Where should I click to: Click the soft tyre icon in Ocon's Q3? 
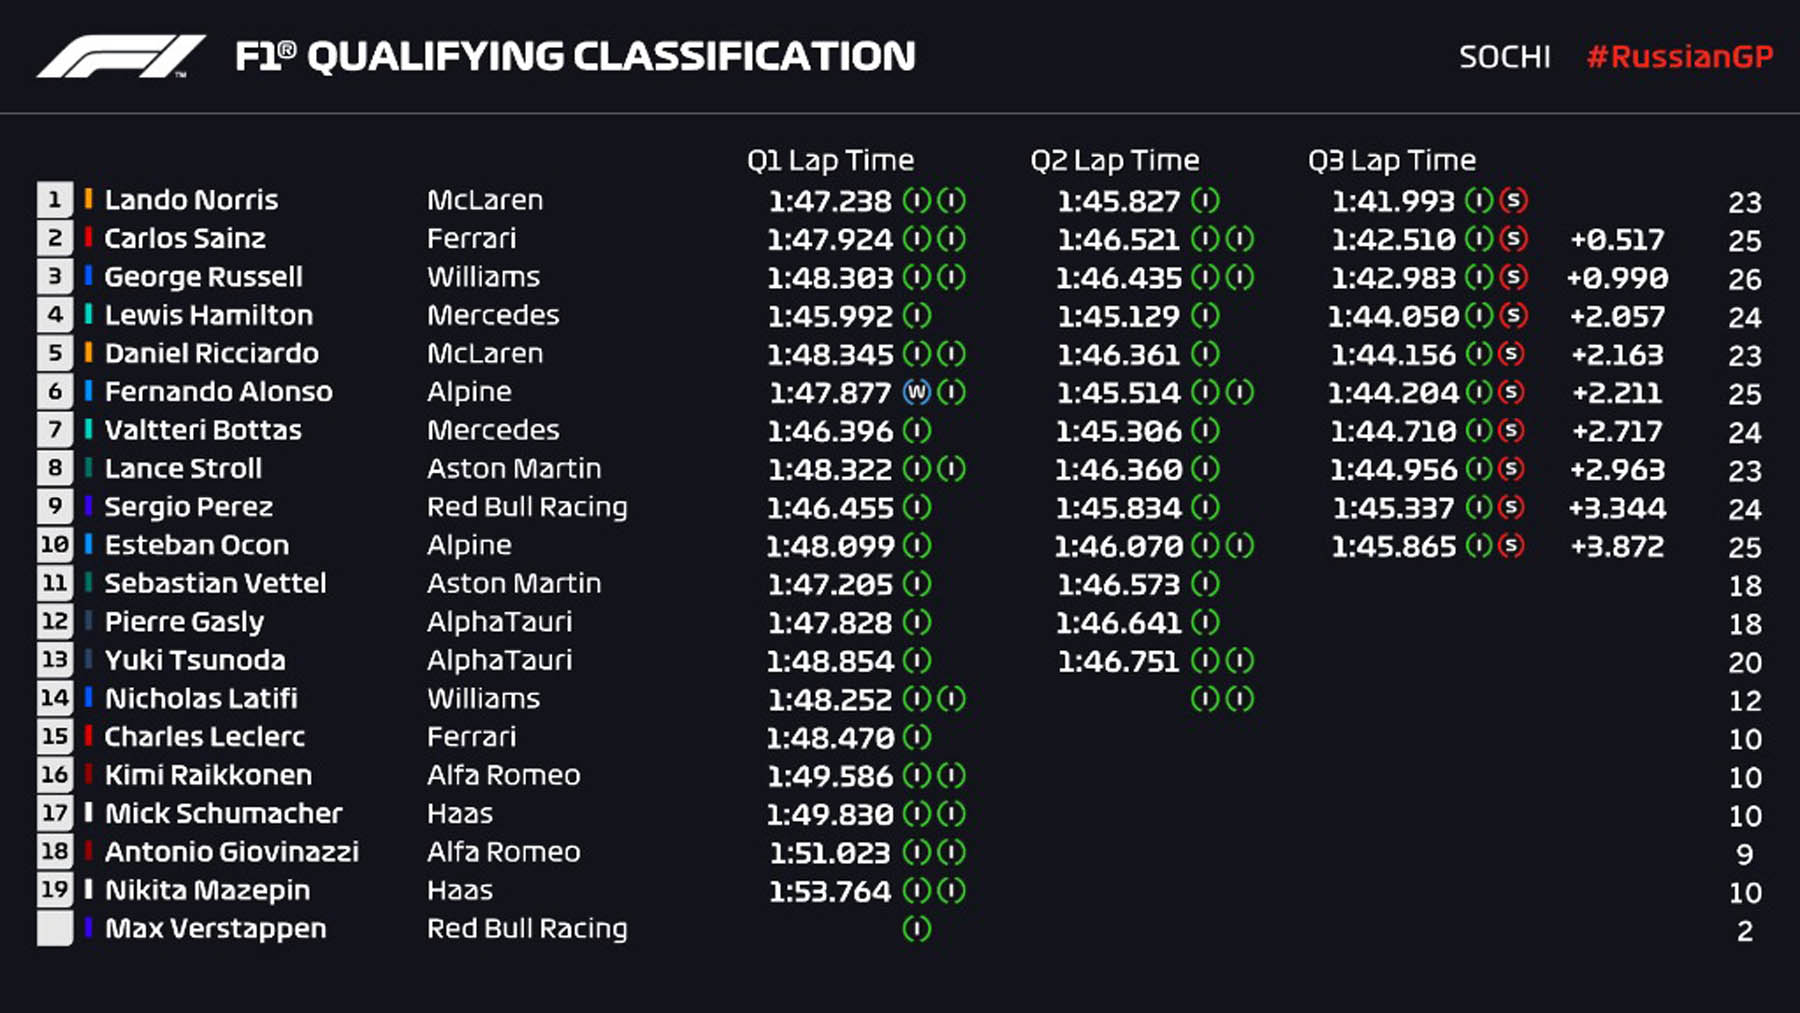1511,546
